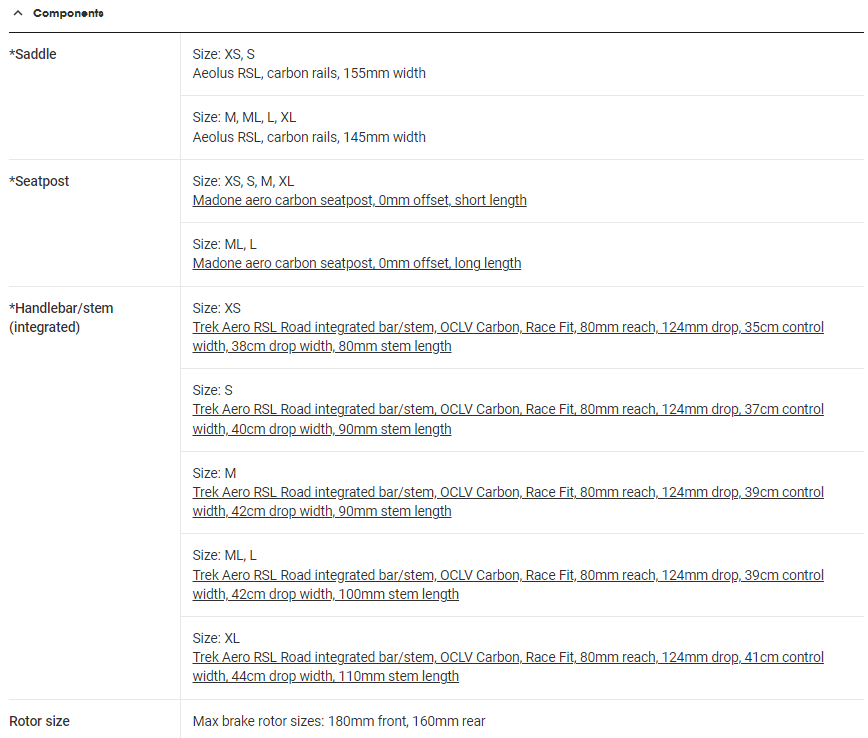Click the Aeolus RSL 145mm width saddle text

click(309, 137)
